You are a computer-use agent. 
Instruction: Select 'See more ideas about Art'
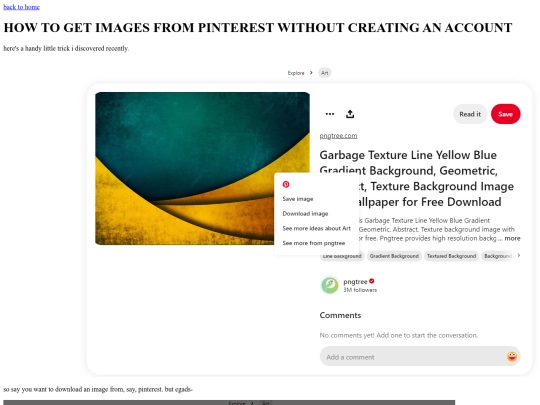tap(316, 228)
